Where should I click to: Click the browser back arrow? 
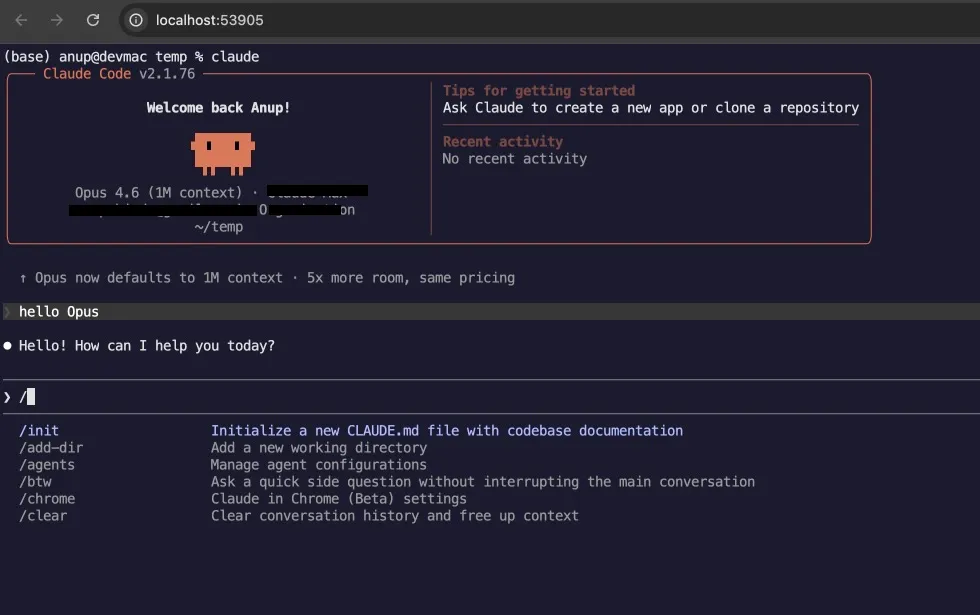pyautogui.click(x=21, y=20)
